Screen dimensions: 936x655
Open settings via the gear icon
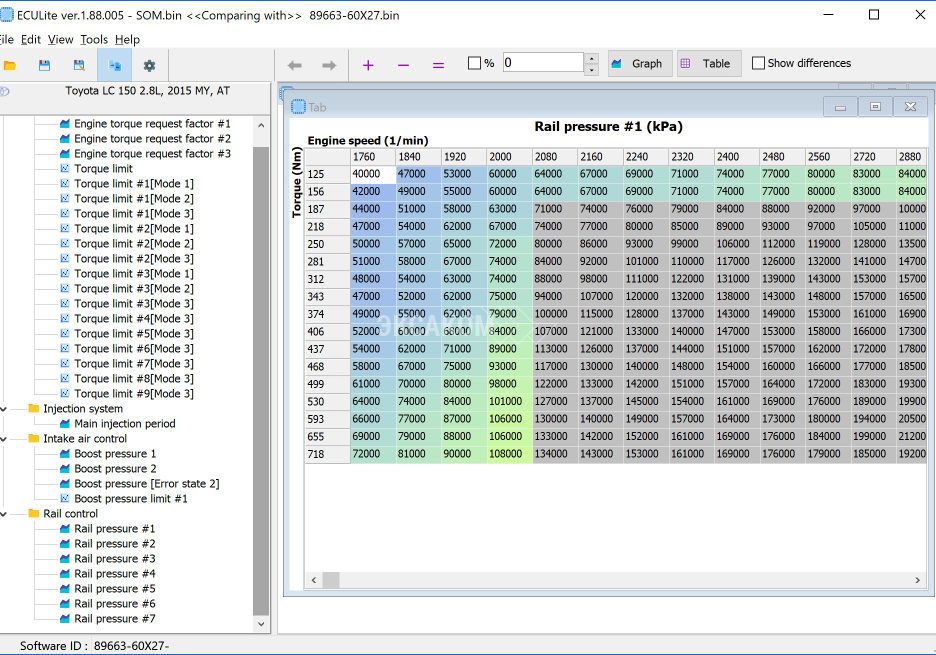pyautogui.click(x=149, y=66)
